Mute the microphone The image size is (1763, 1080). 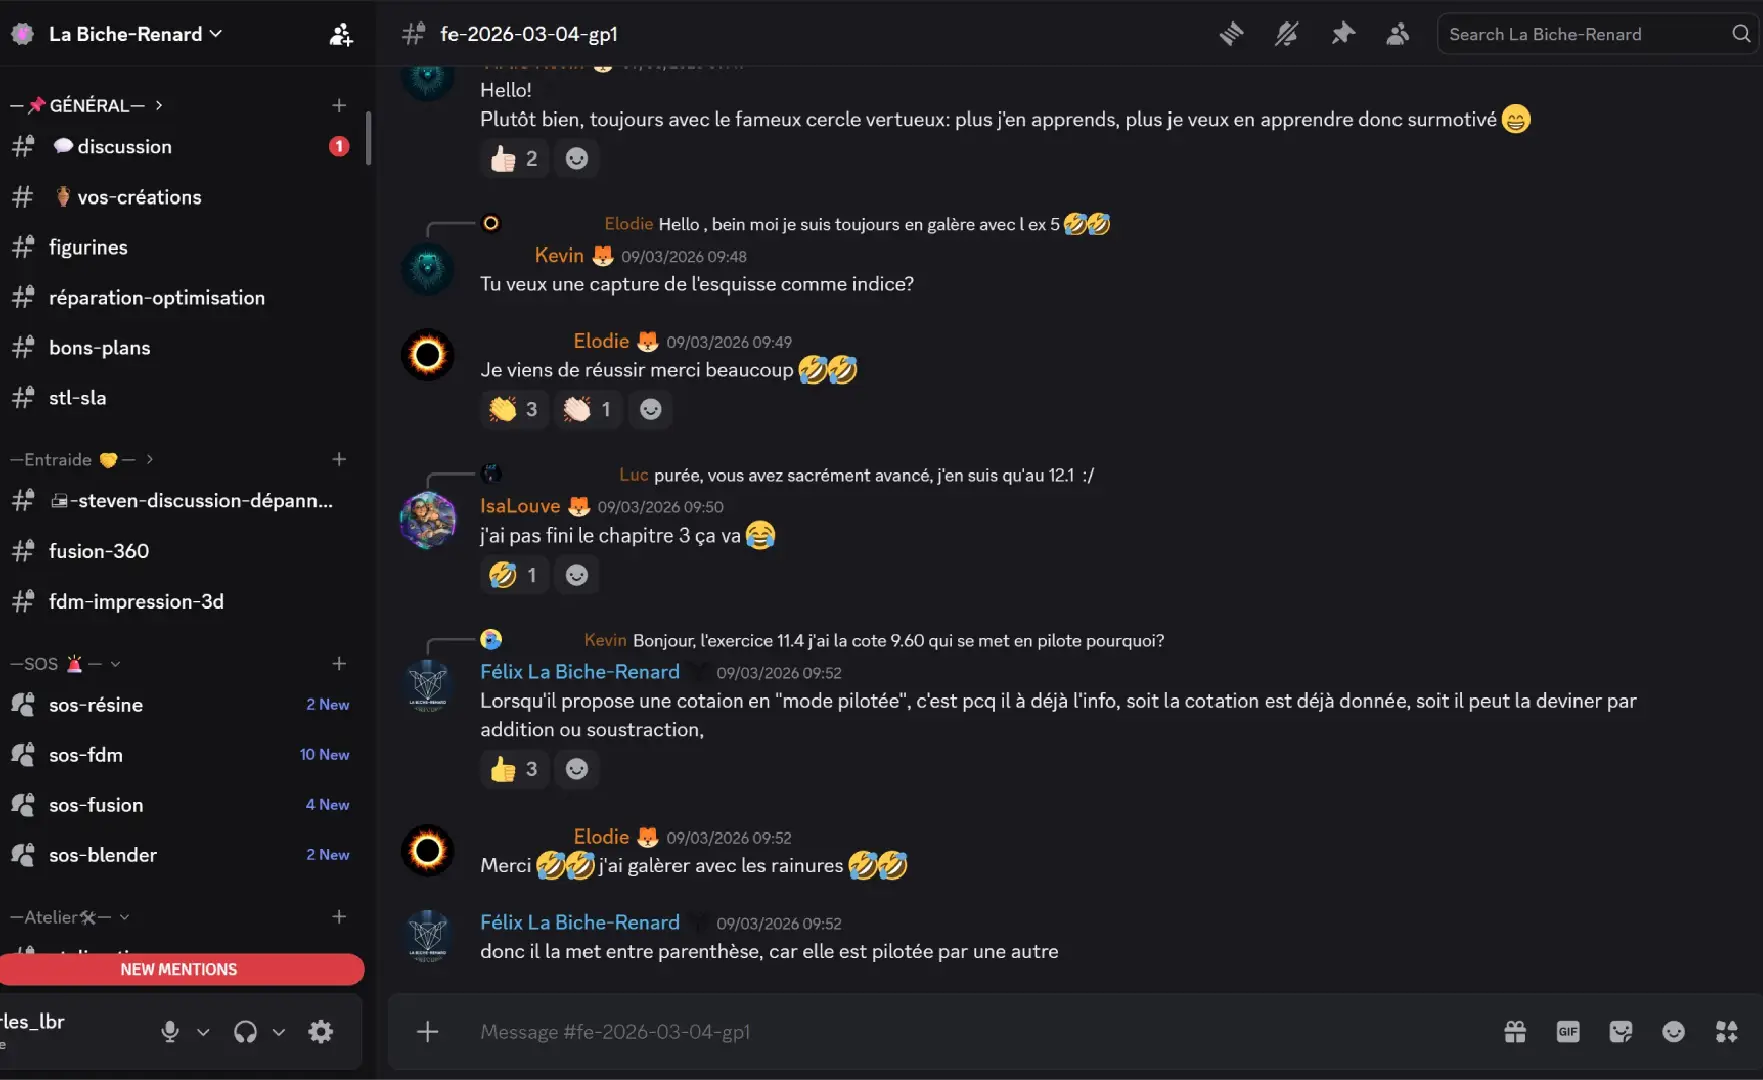170,1031
